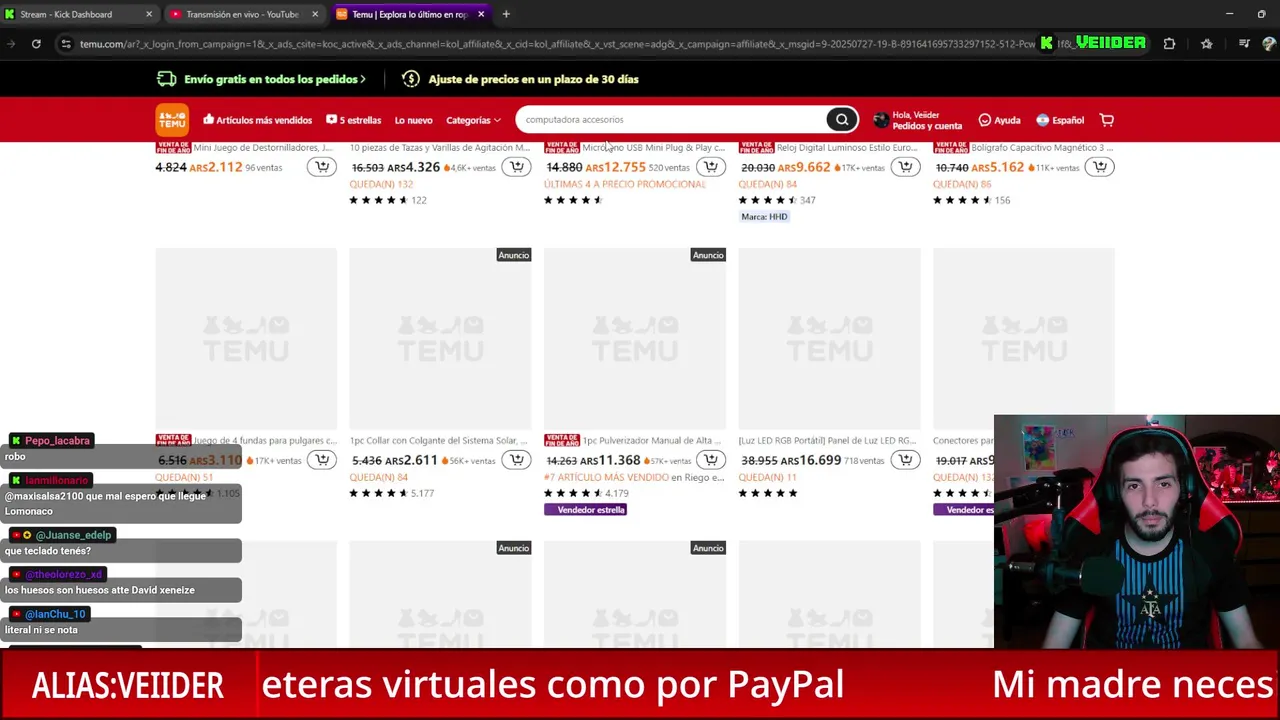Open the browser profile avatar
The image size is (1280, 720).
(x=1269, y=44)
